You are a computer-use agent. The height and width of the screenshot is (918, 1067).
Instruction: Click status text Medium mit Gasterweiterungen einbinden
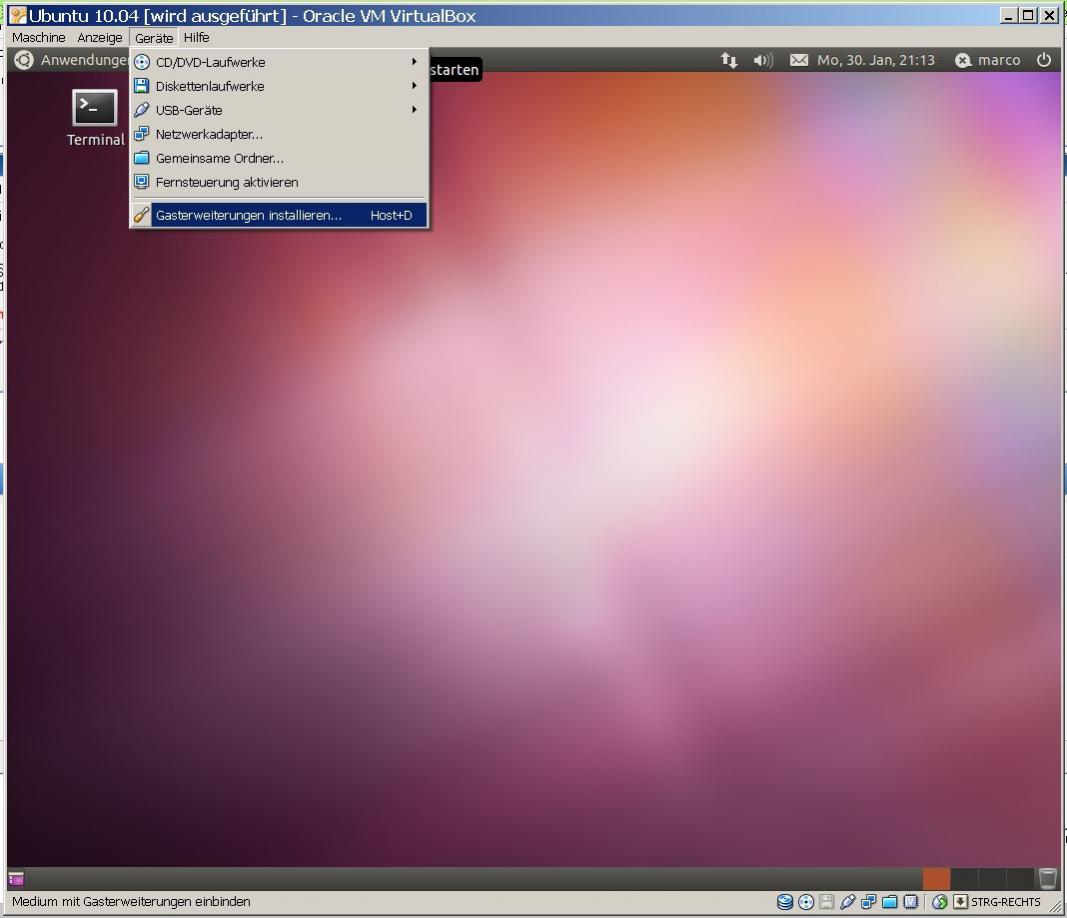tap(131, 902)
